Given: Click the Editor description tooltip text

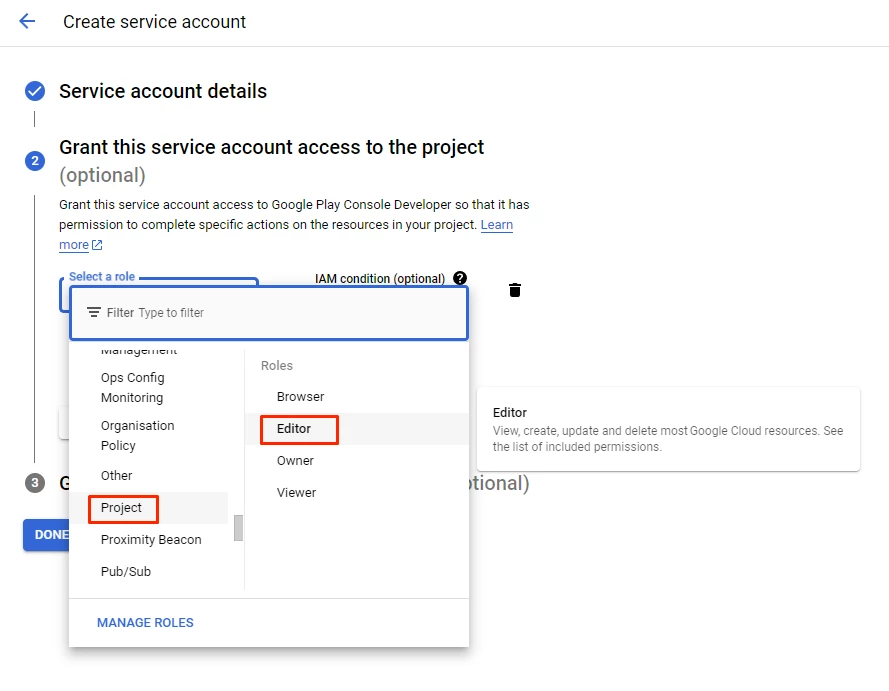Looking at the screenshot, I should (668, 439).
